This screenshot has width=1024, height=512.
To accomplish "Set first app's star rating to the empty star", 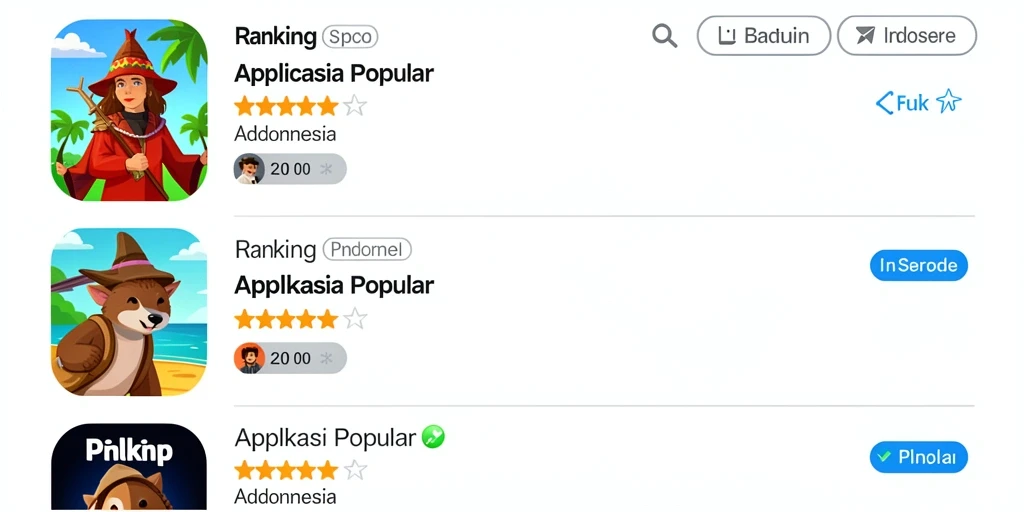I will pos(355,105).
